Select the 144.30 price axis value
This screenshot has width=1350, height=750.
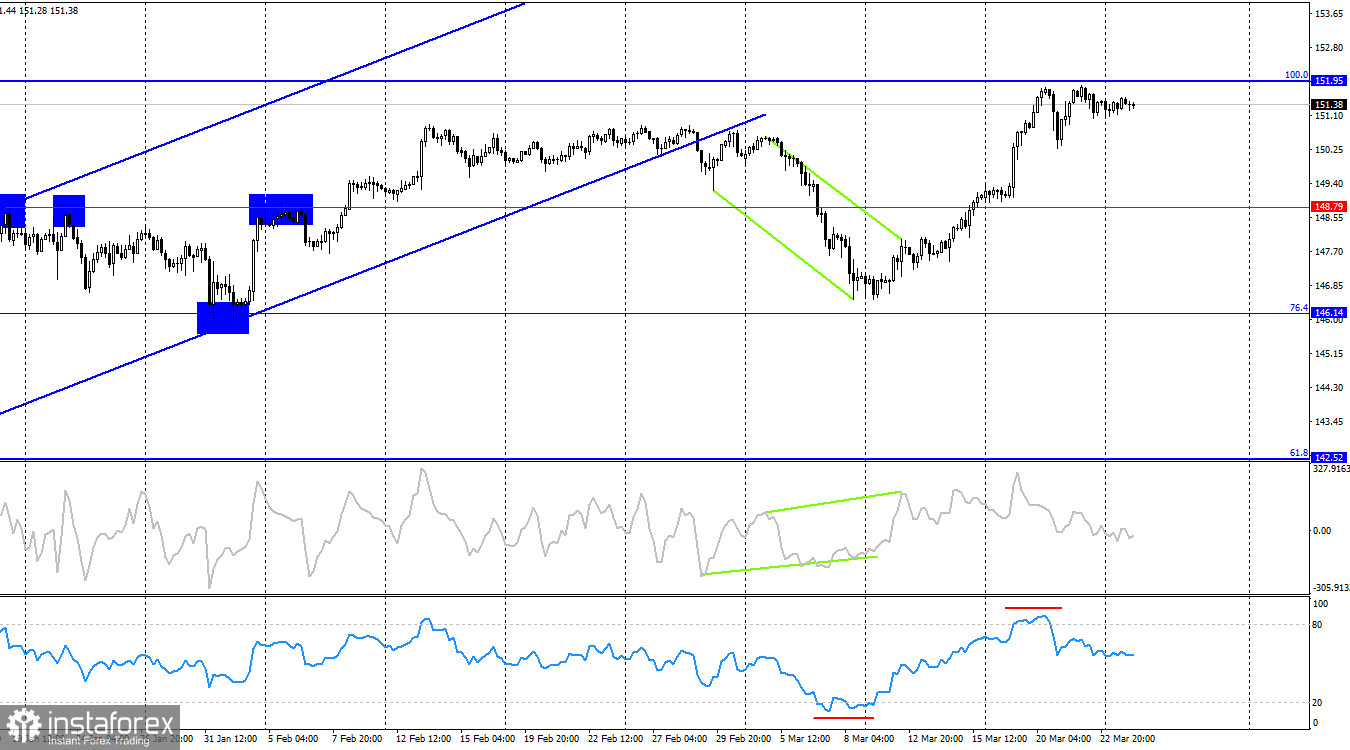[1329, 388]
